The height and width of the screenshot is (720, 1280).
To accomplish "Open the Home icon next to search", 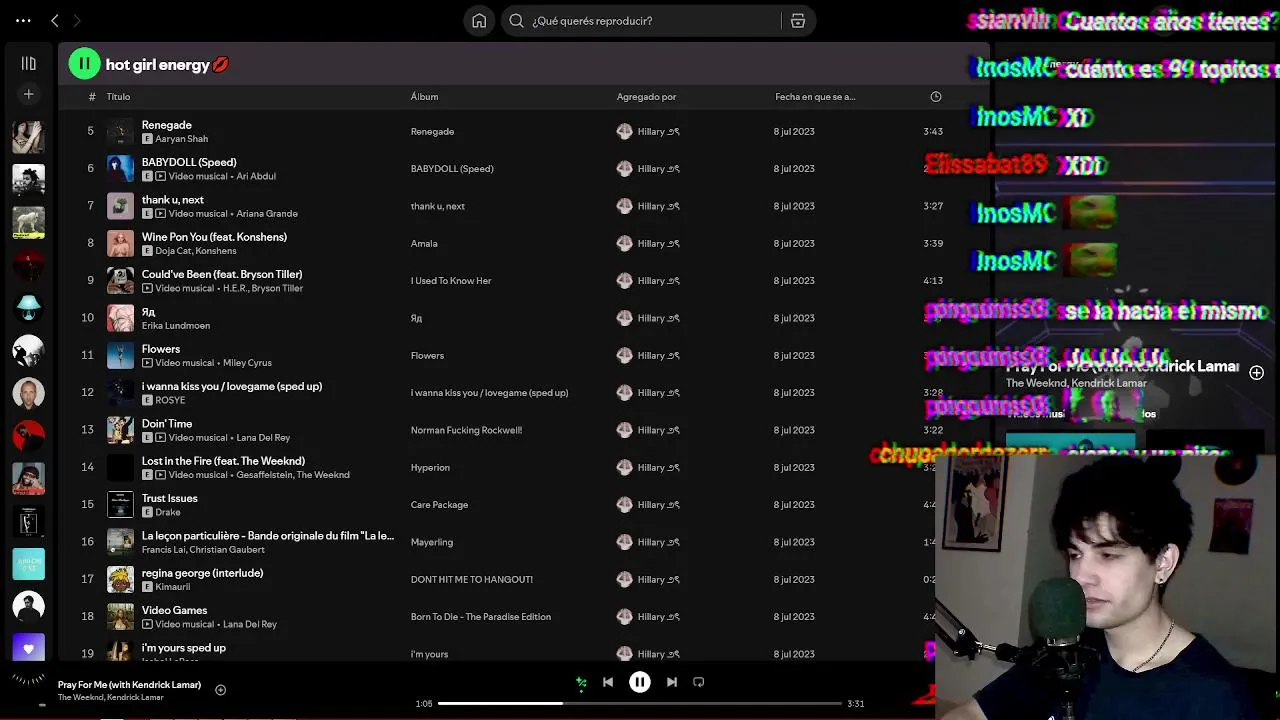I will click(479, 20).
